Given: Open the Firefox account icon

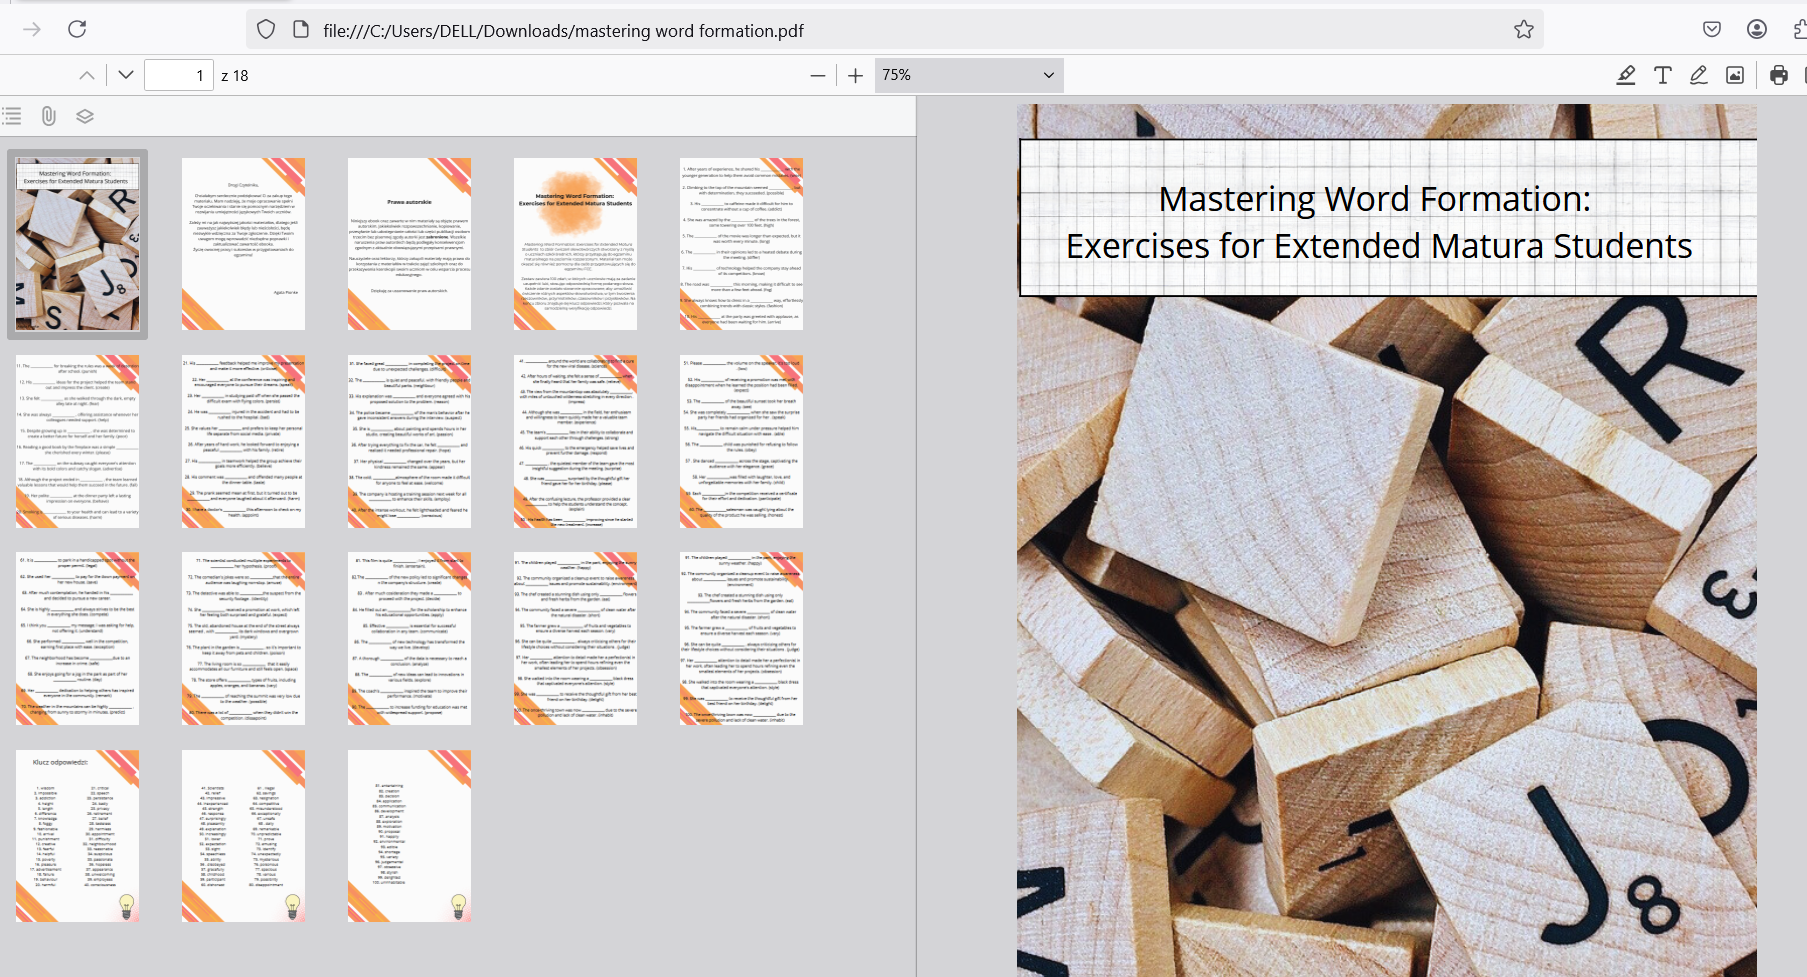Looking at the screenshot, I should 1756,30.
